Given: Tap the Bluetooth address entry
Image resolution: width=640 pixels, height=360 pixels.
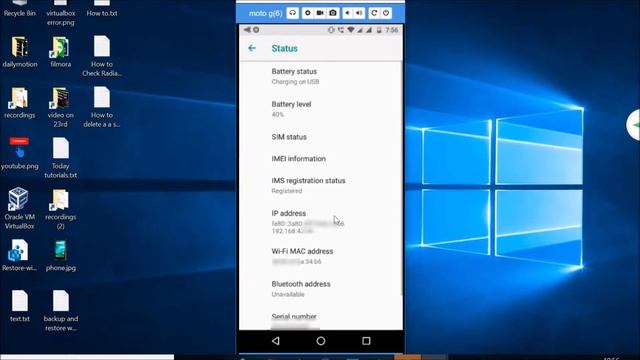Looking at the screenshot, I should (x=321, y=289).
